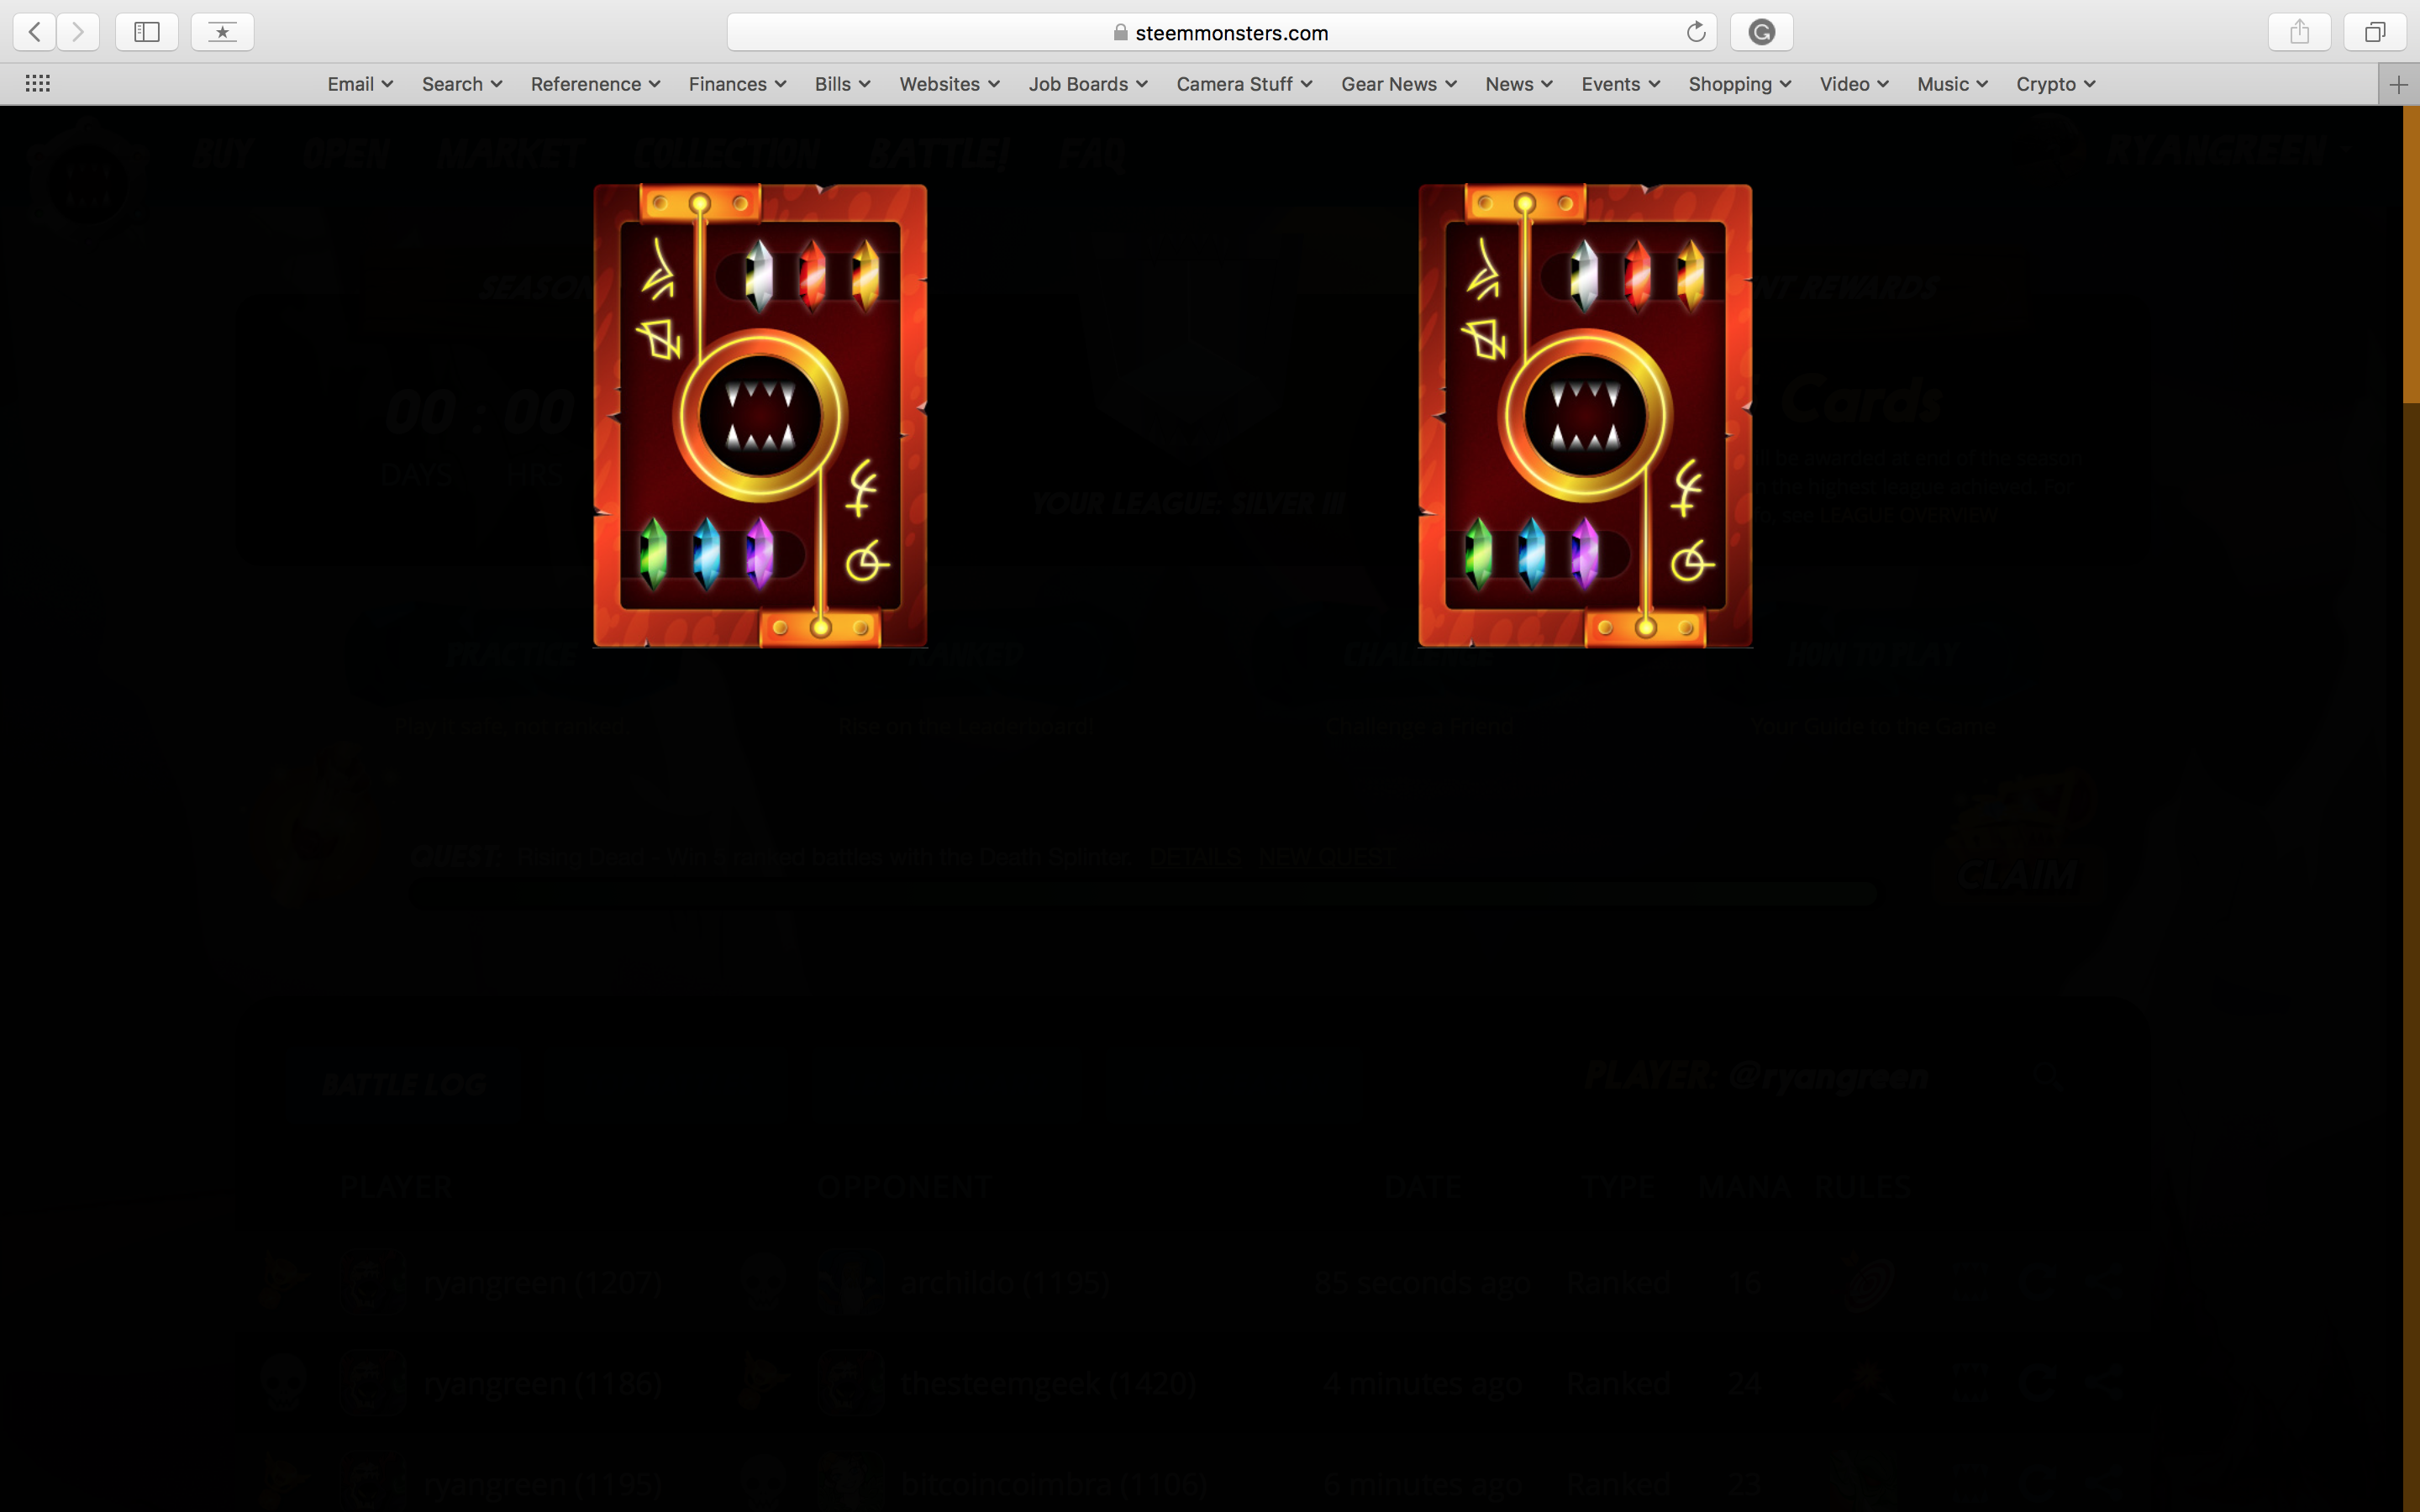Expand the Email bookmarks folder
Image resolution: width=2420 pixels, height=1512 pixels.
pos(360,84)
